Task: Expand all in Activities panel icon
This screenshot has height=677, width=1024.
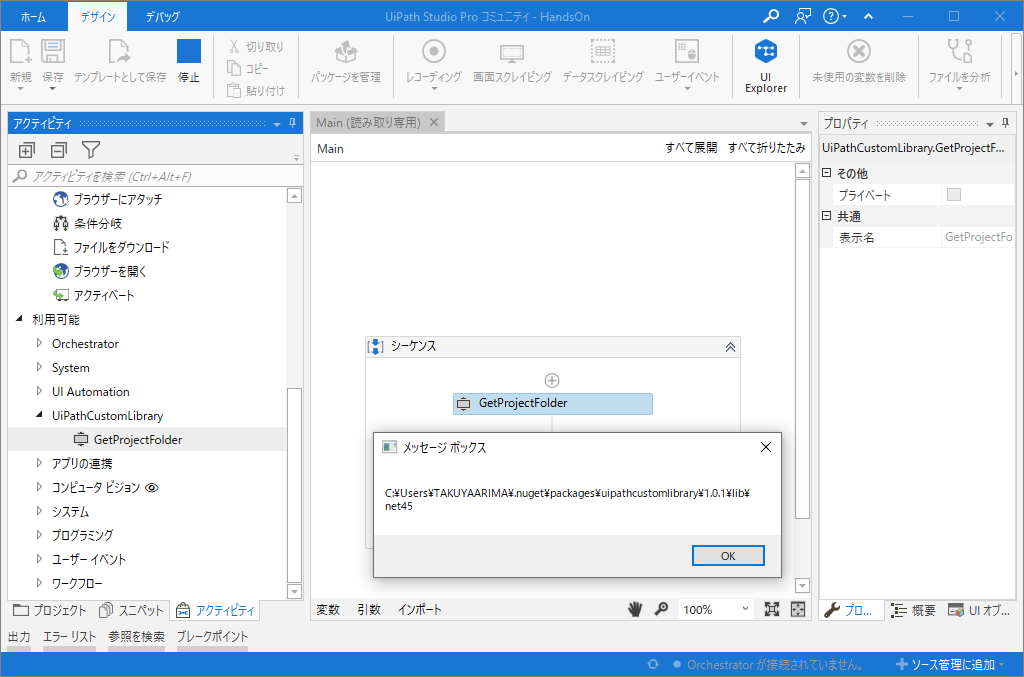Action: click(x=26, y=151)
